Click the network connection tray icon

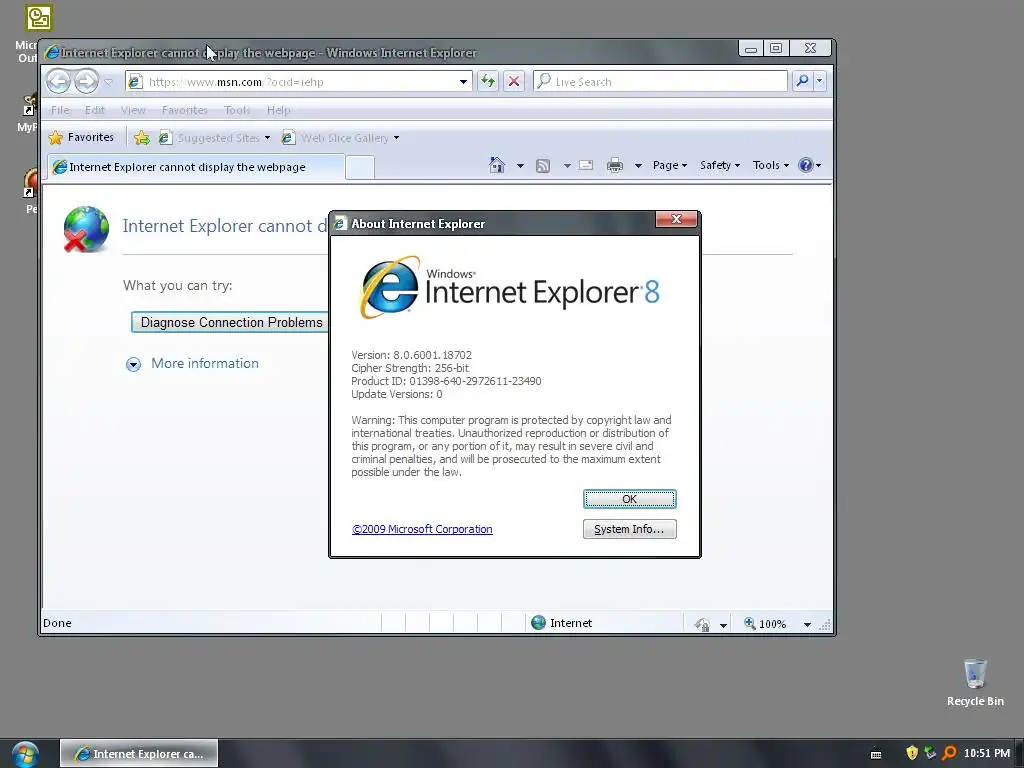click(x=930, y=753)
